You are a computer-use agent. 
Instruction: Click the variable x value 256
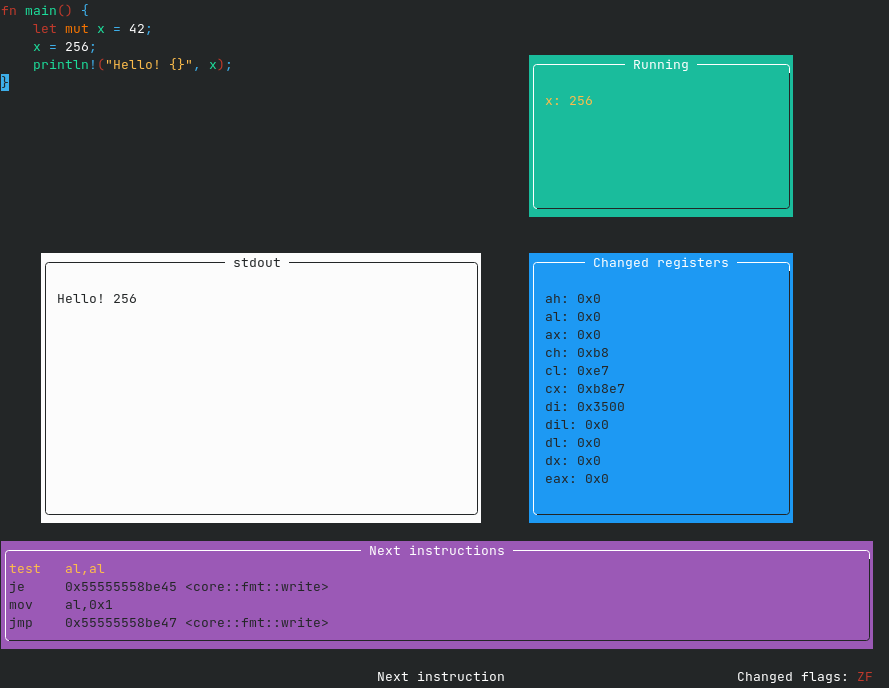tap(569, 100)
